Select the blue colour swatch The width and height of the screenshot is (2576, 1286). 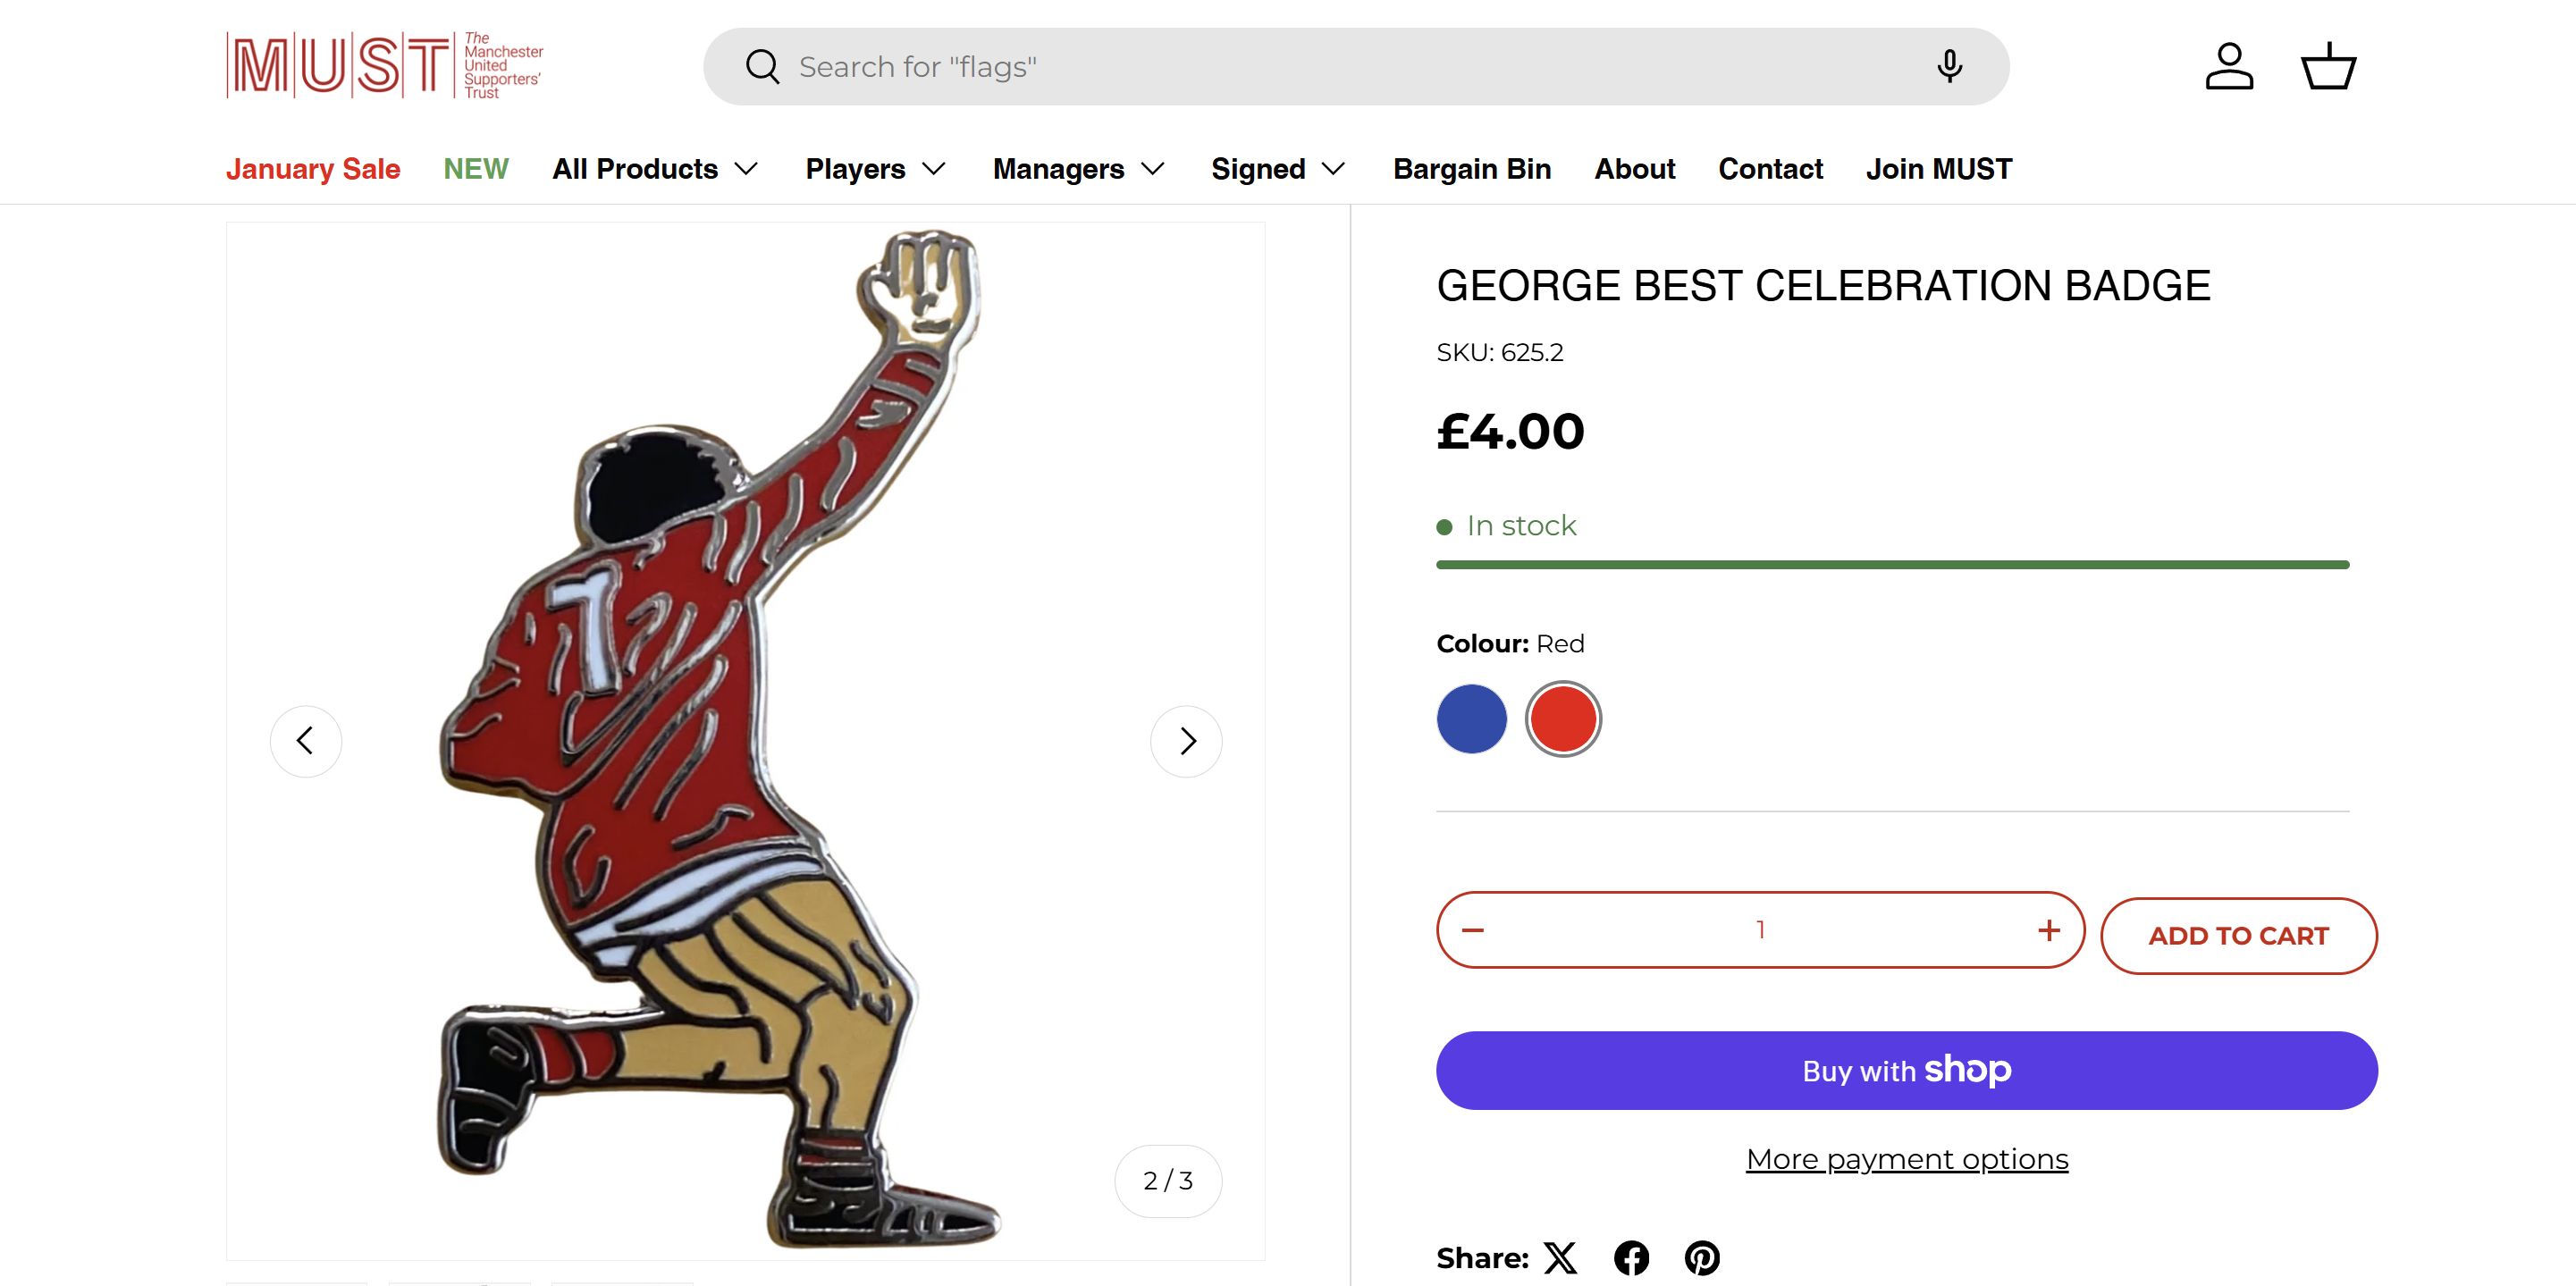[1472, 719]
